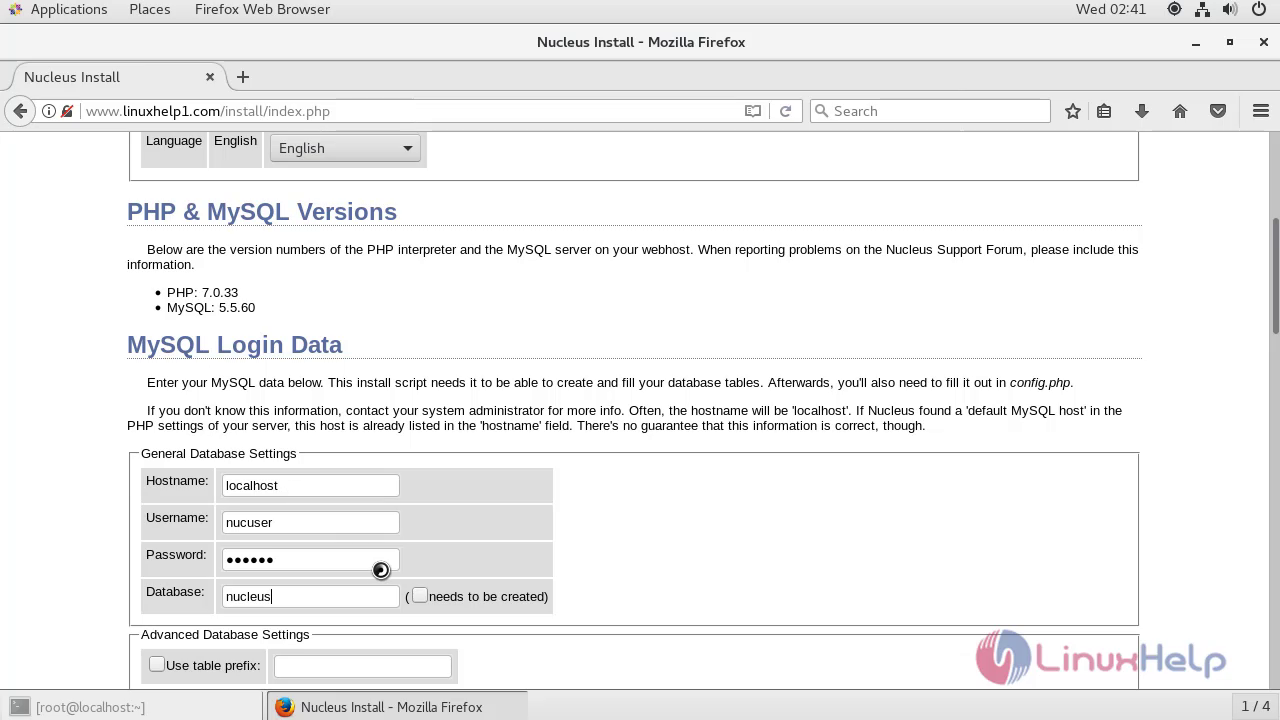
Task: Open the English language dropdown
Action: (345, 148)
